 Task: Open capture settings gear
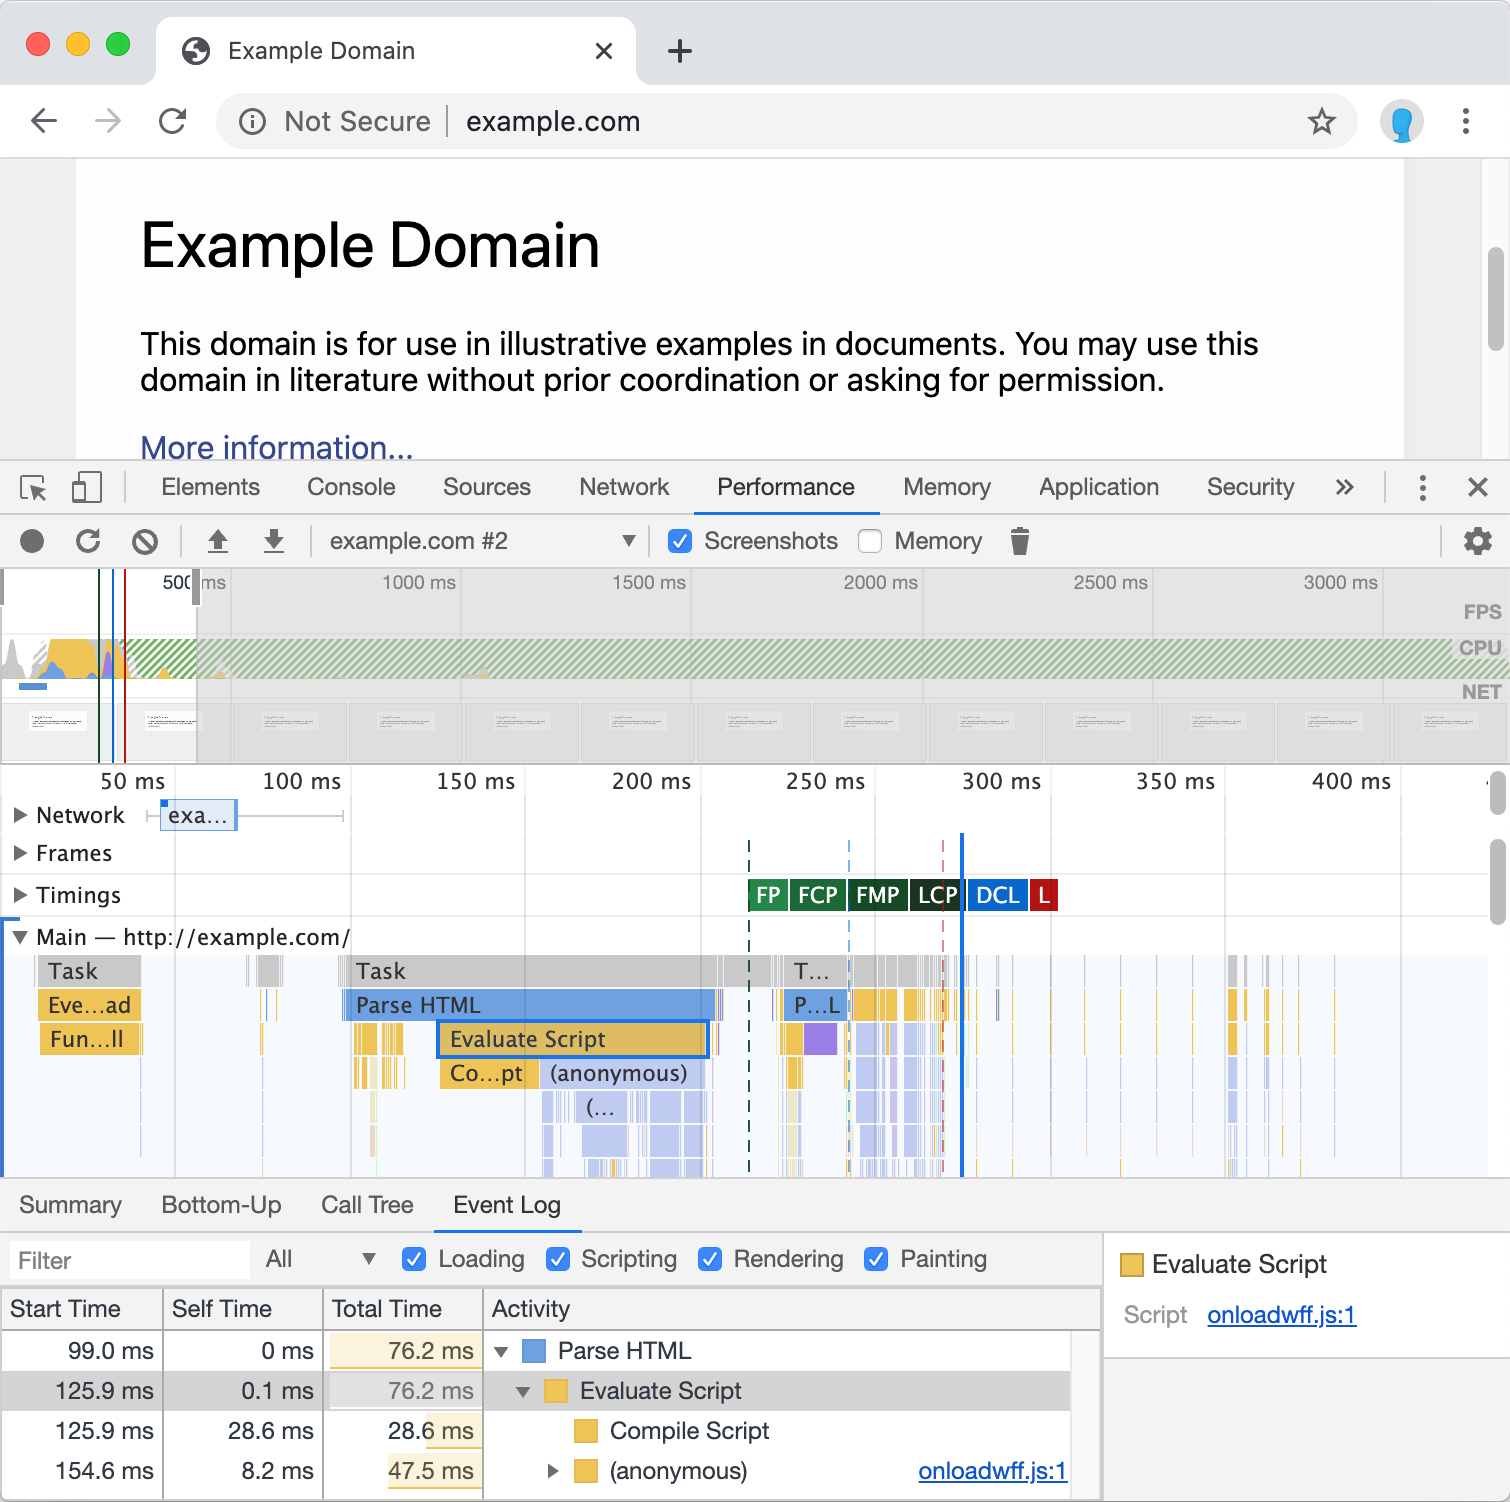[x=1477, y=541]
